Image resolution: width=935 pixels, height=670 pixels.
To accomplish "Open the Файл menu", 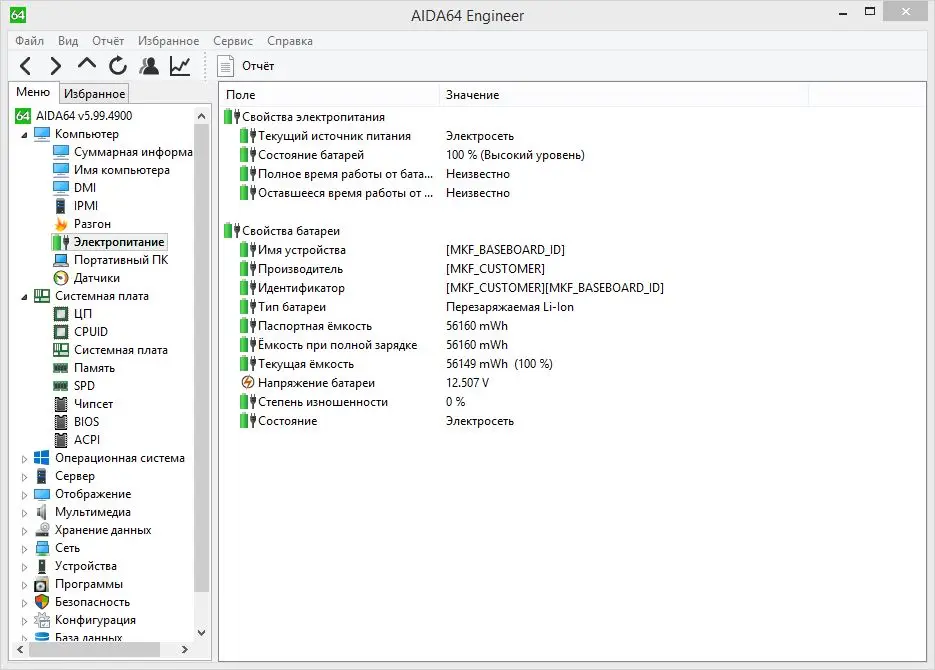I will tap(29, 41).
